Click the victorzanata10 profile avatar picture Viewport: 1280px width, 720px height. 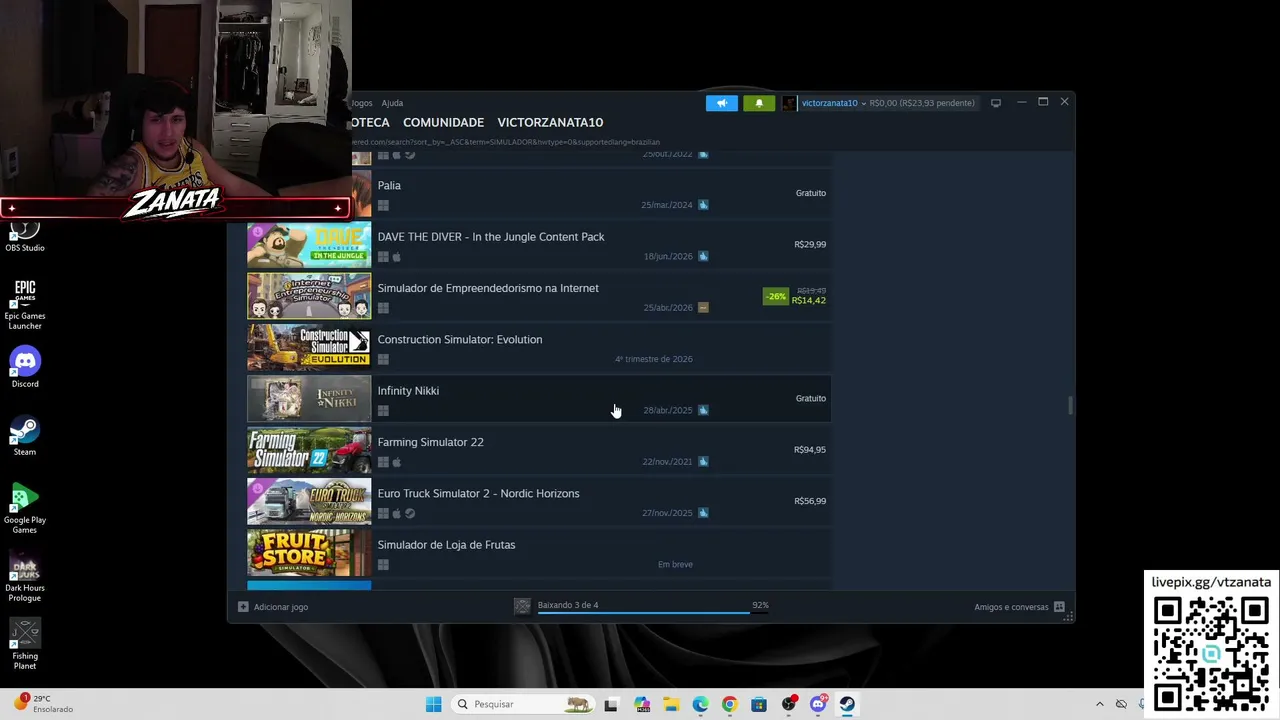tap(789, 103)
